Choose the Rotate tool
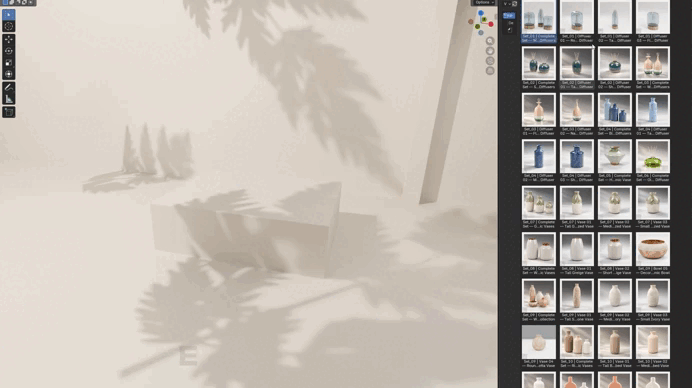 [x=8, y=51]
